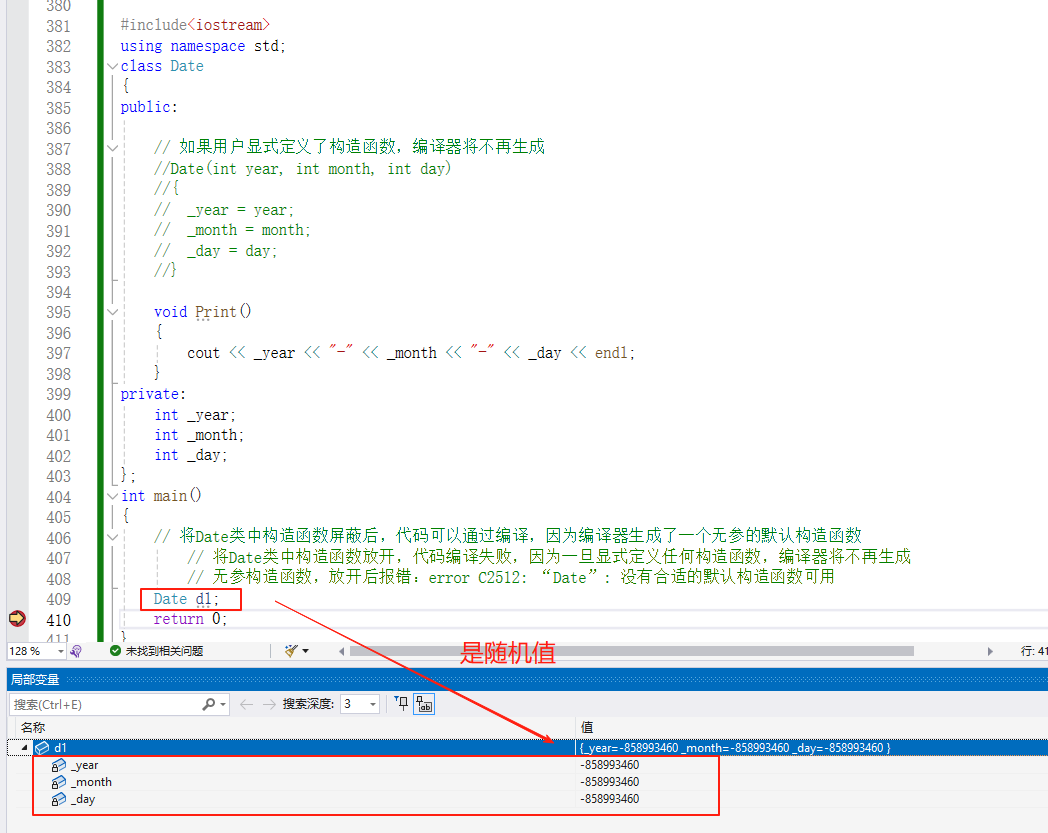Click the private: access specifier line
Screen dimensions: 1048x833
click(153, 394)
